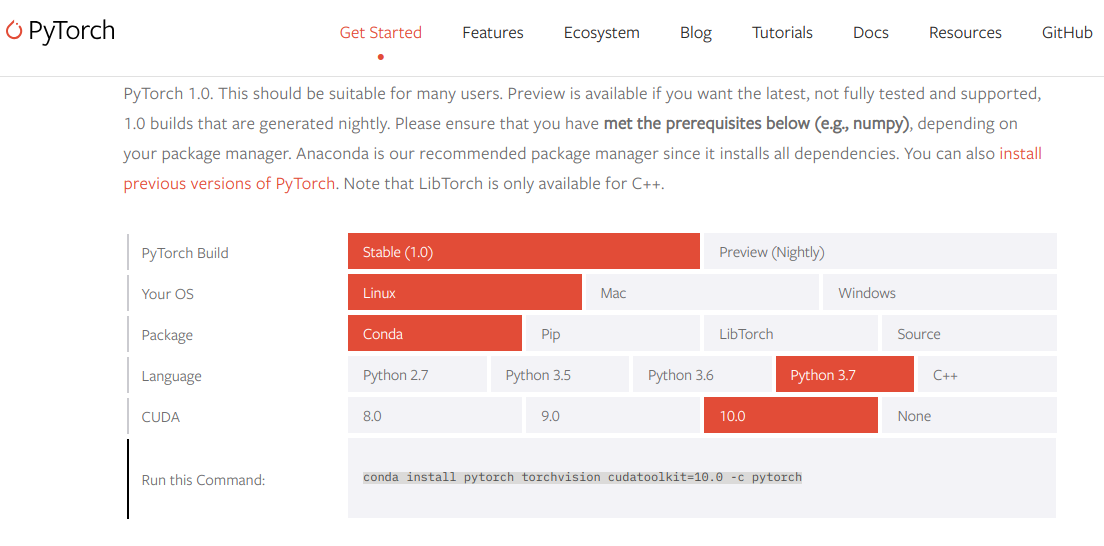Click the conda install command text
Viewport: 1104px width, 546px height.
click(x=582, y=477)
